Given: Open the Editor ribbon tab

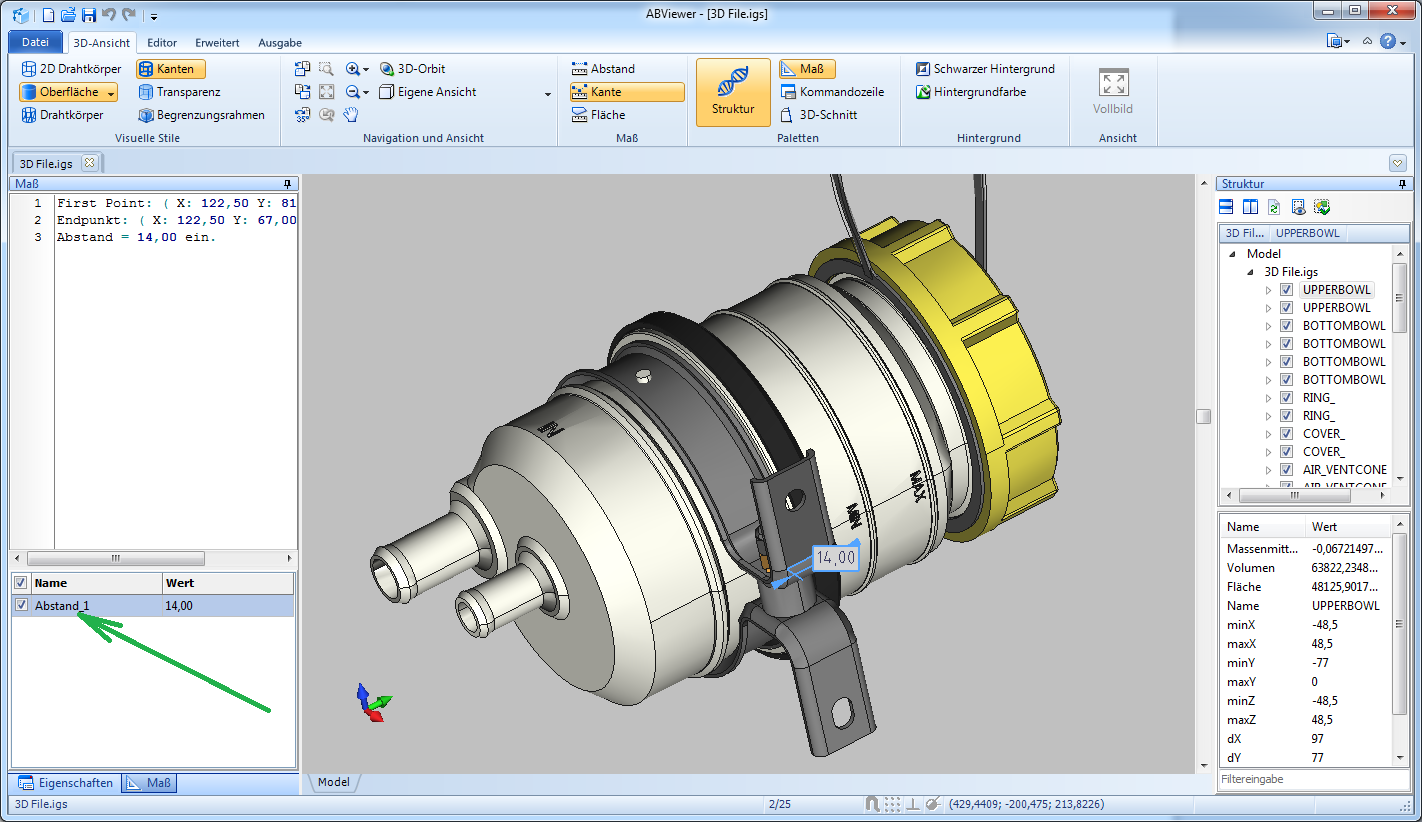Looking at the screenshot, I should pyautogui.click(x=162, y=43).
